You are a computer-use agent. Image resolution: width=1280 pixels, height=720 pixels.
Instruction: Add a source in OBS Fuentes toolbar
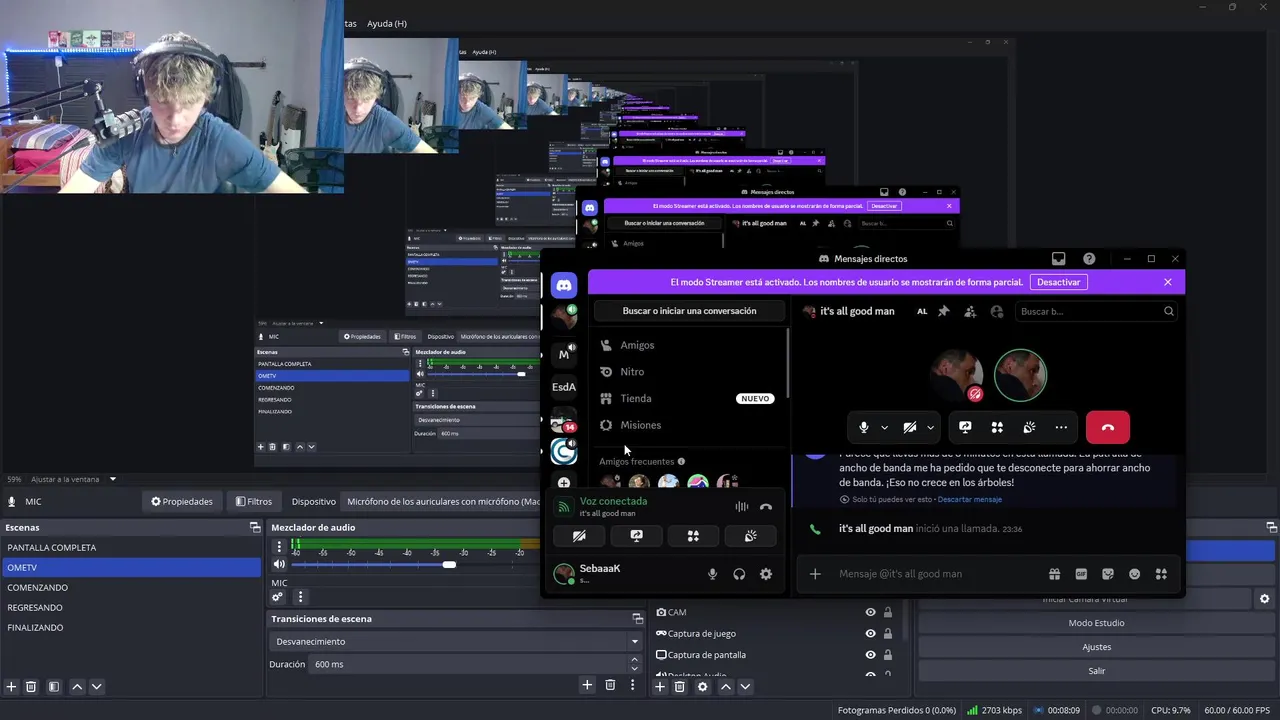660,687
